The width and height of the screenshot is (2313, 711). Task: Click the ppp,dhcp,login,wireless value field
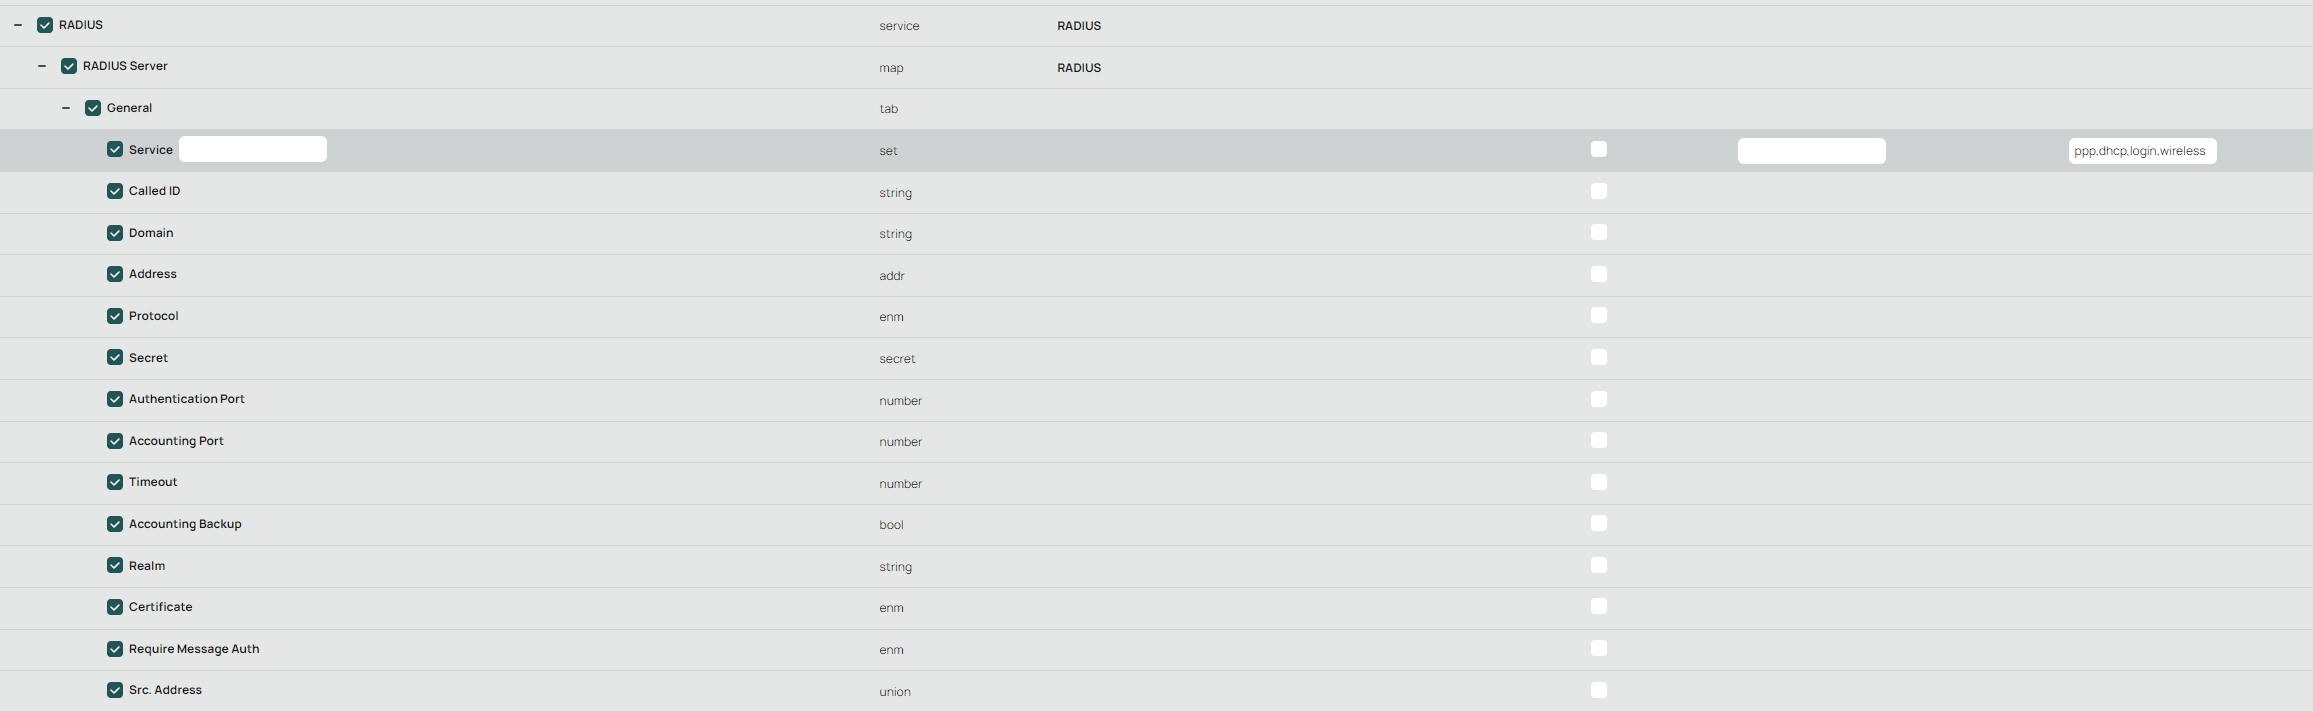pyautogui.click(x=2142, y=151)
